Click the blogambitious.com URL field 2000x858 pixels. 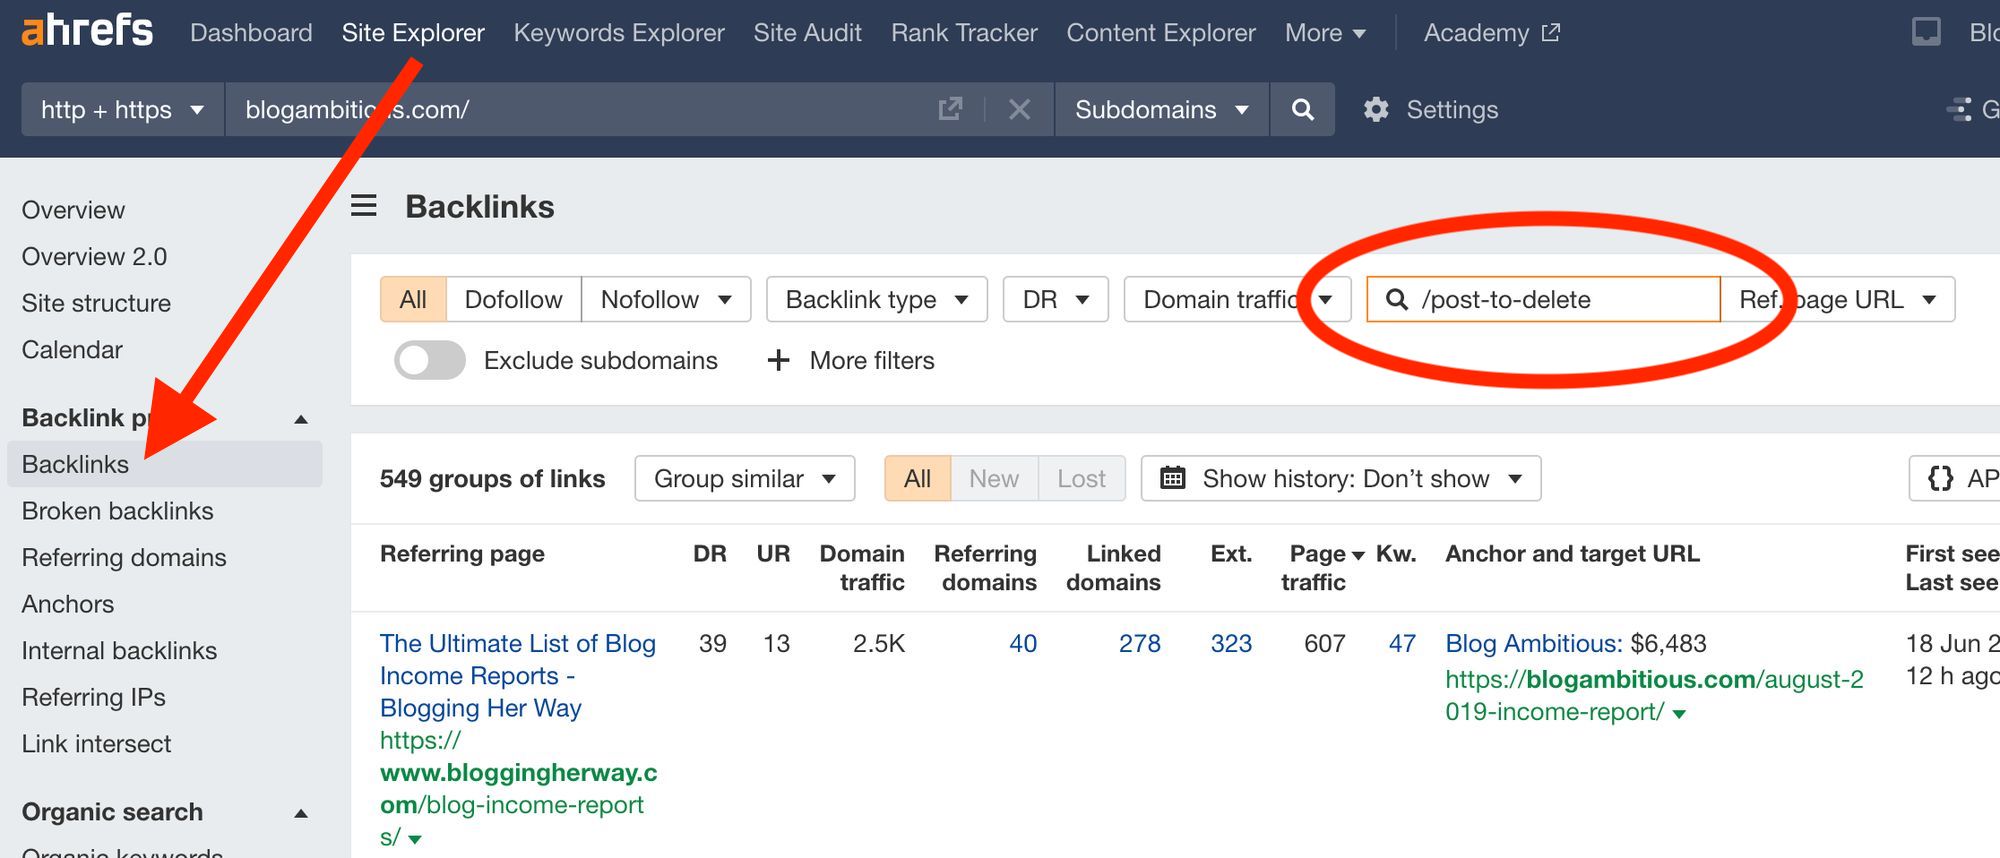click(580, 109)
